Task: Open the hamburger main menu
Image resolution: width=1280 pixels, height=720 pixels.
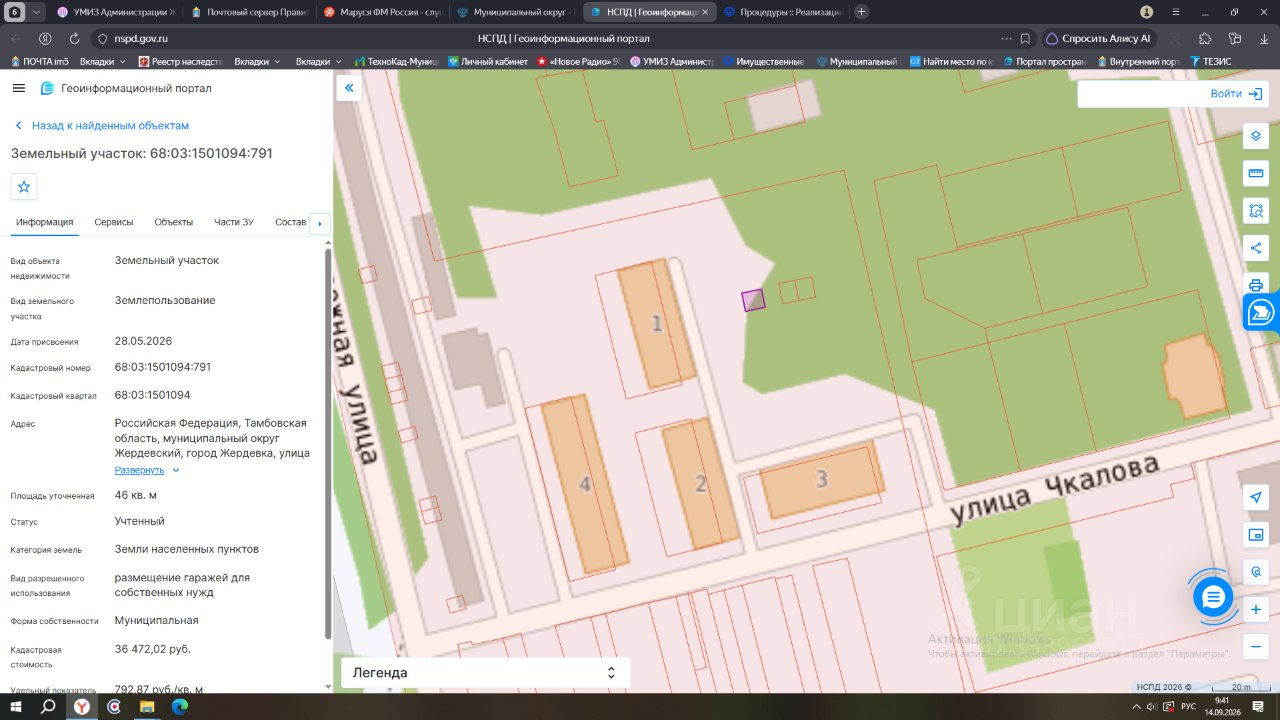Action: [x=18, y=88]
